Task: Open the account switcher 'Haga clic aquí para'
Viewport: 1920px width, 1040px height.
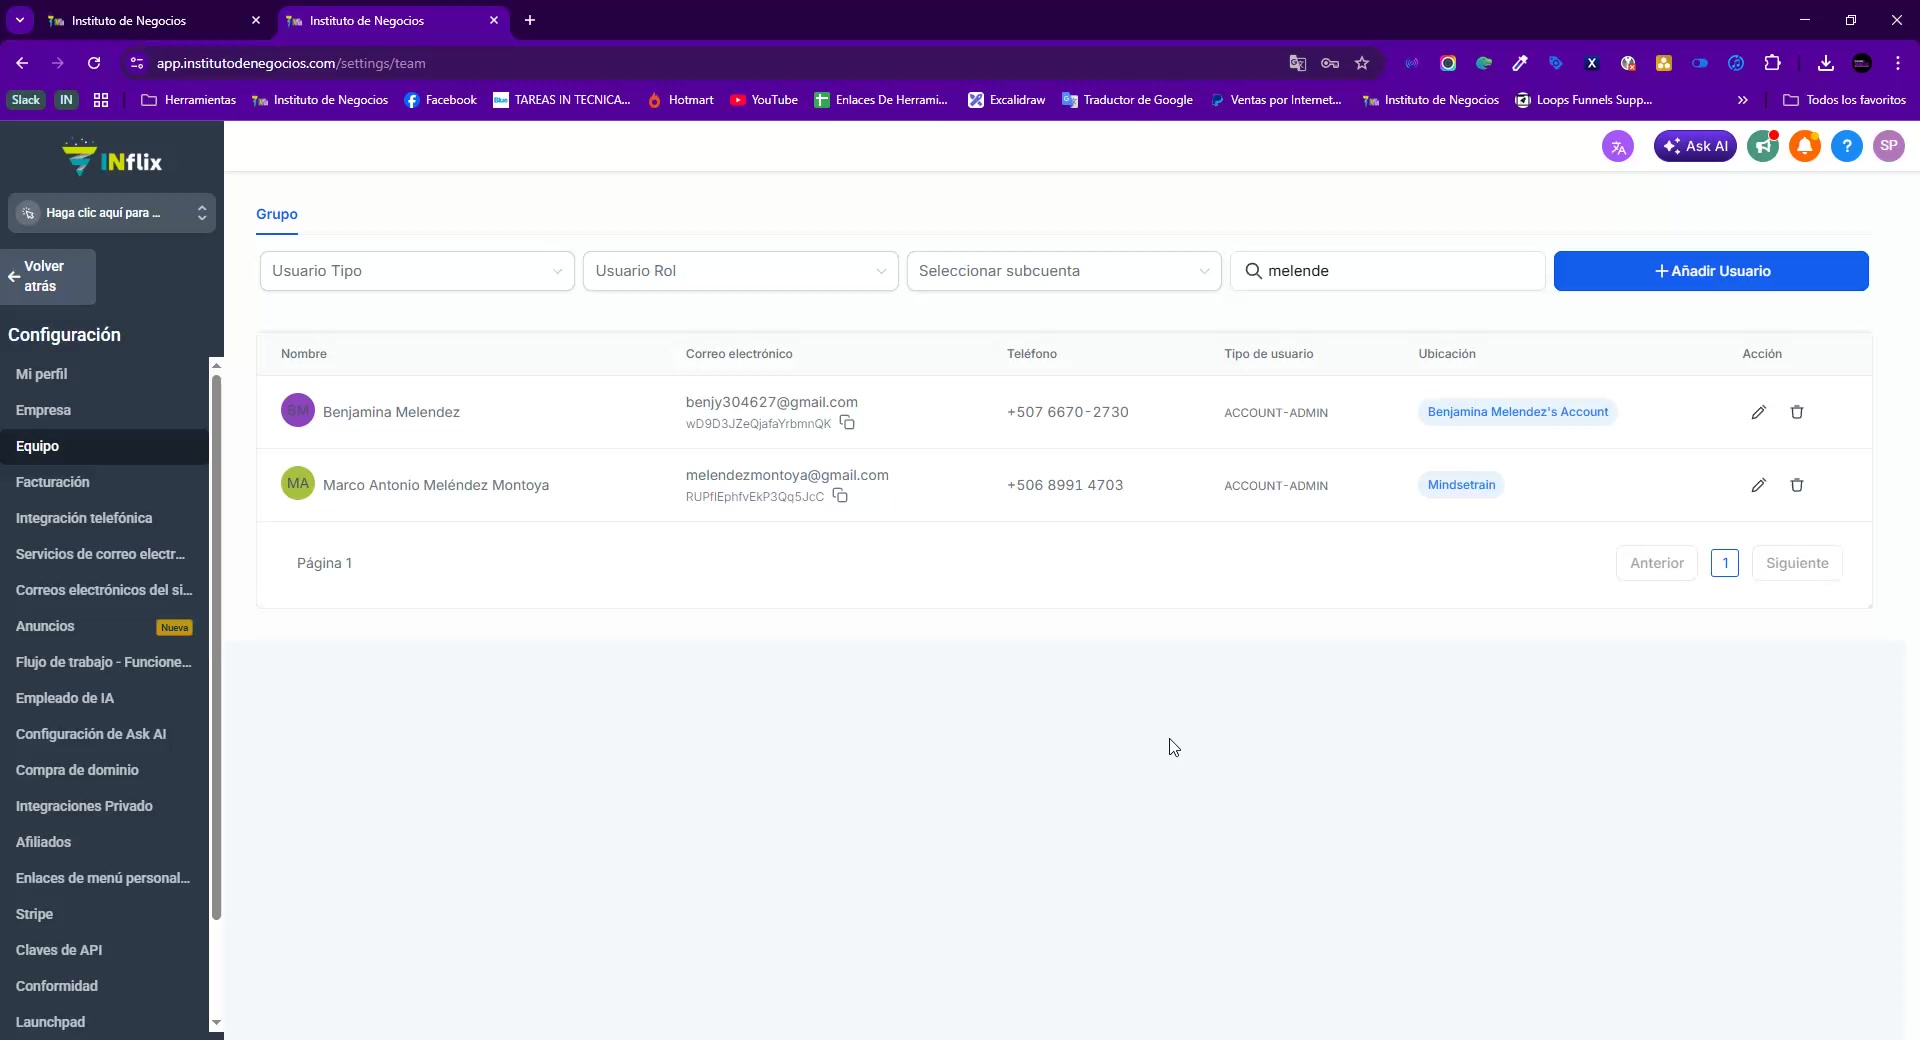Action: click(112, 213)
